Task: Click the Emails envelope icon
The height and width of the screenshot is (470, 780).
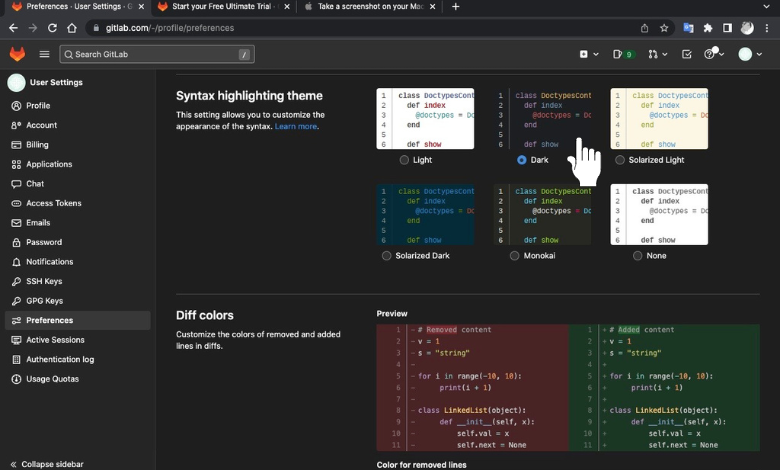Action: [16, 223]
